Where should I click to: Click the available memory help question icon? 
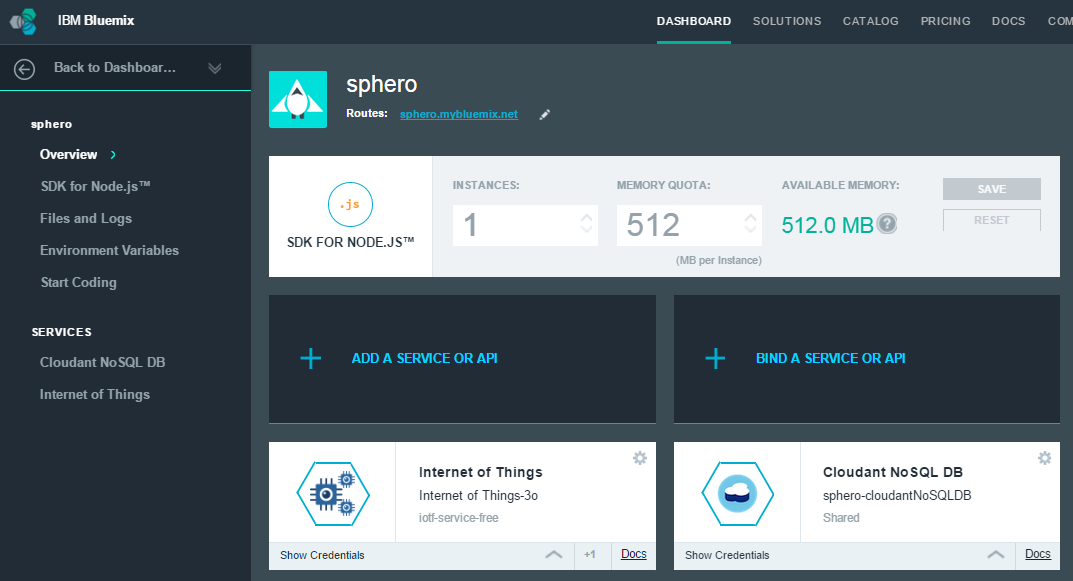coord(887,224)
